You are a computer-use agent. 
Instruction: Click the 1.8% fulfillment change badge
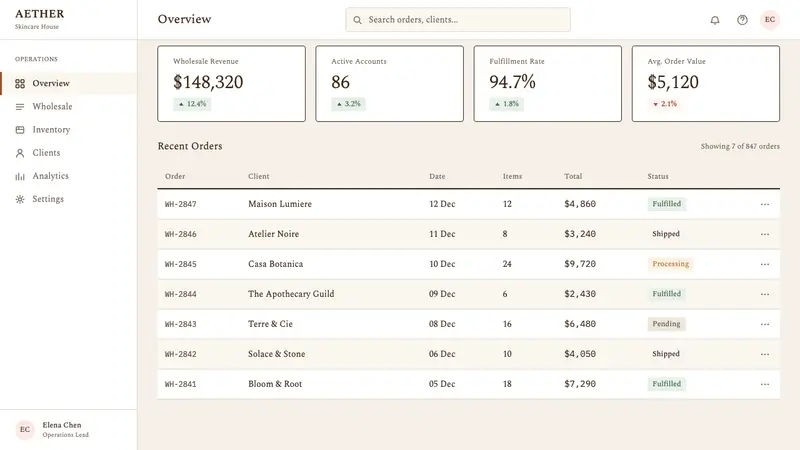point(507,104)
